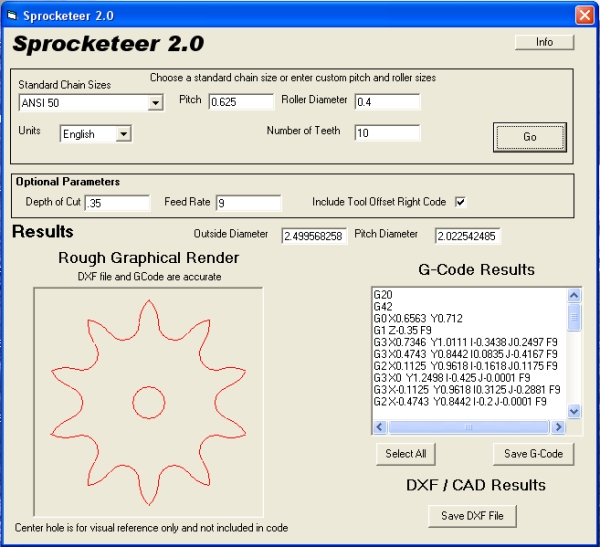This screenshot has height=547, width=600.
Task: Click the sprocket graphical render preview
Action: (x=148, y=402)
